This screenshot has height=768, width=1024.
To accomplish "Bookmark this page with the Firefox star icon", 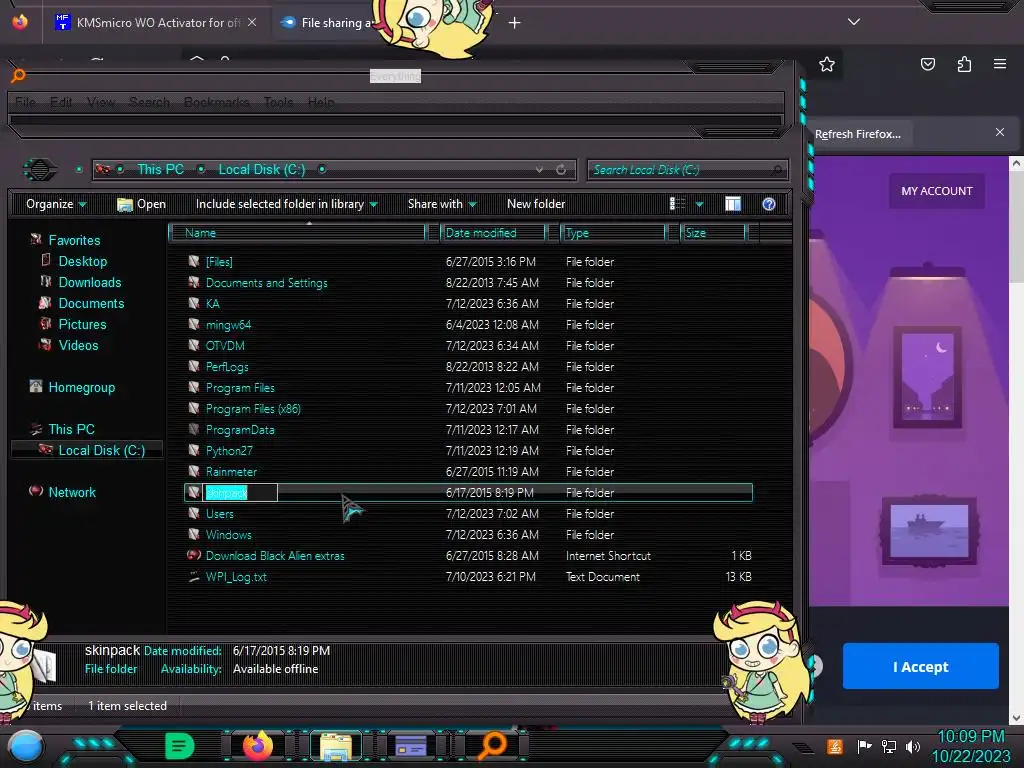I will [x=827, y=64].
